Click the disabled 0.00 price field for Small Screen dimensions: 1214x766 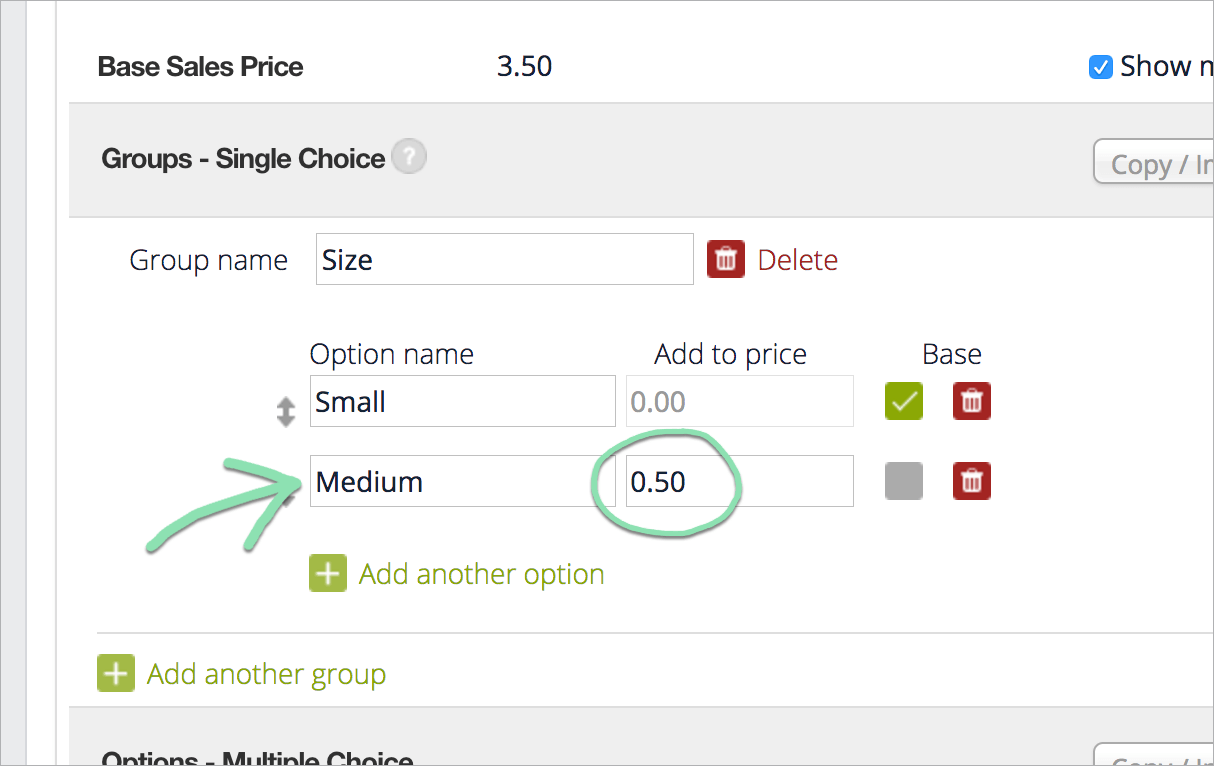[740, 401]
